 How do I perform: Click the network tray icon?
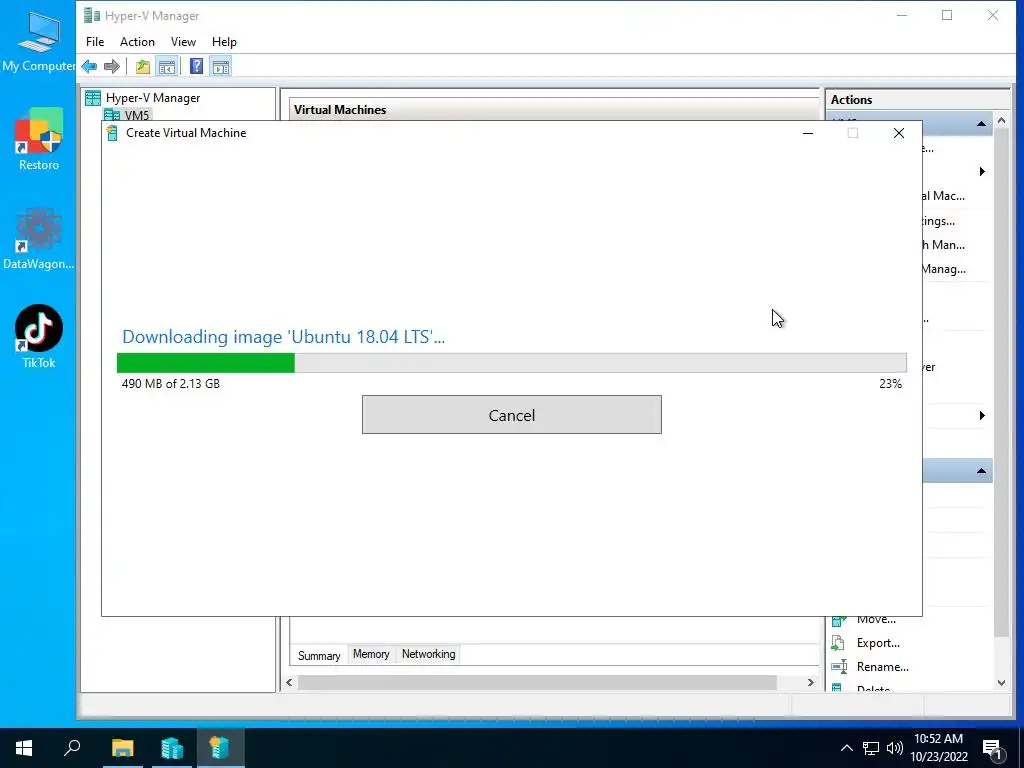point(871,748)
